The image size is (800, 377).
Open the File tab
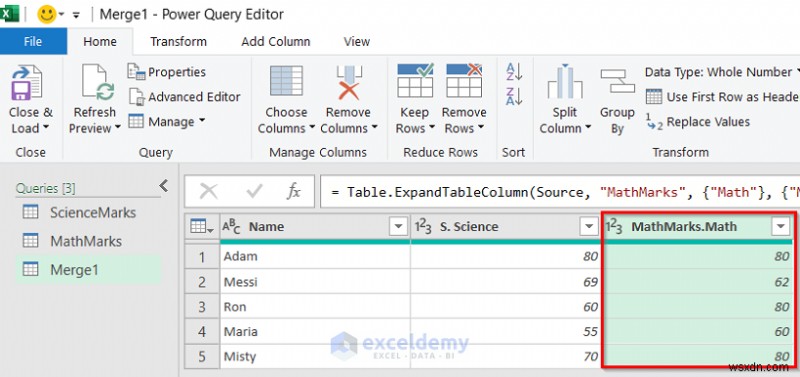tap(33, 41)
